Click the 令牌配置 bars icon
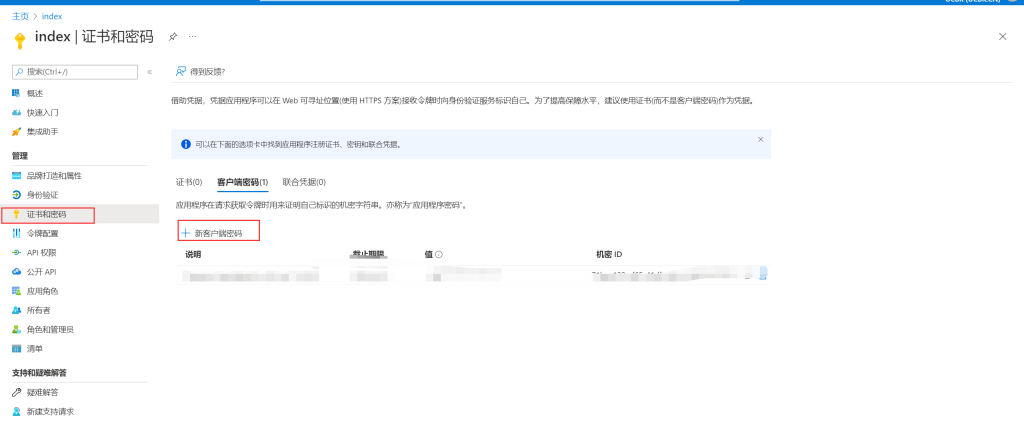 16,233
